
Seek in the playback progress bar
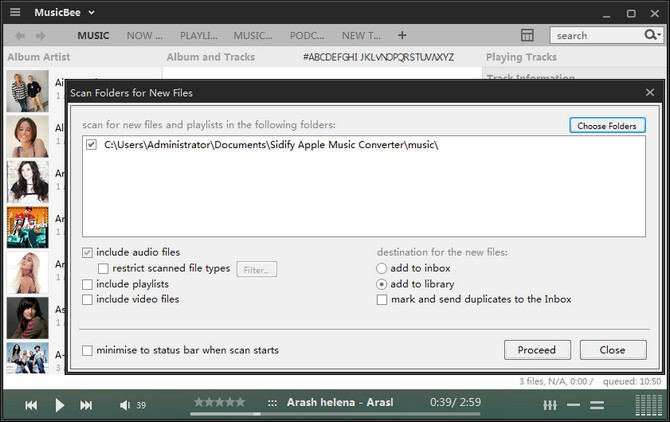coord(335,413)
